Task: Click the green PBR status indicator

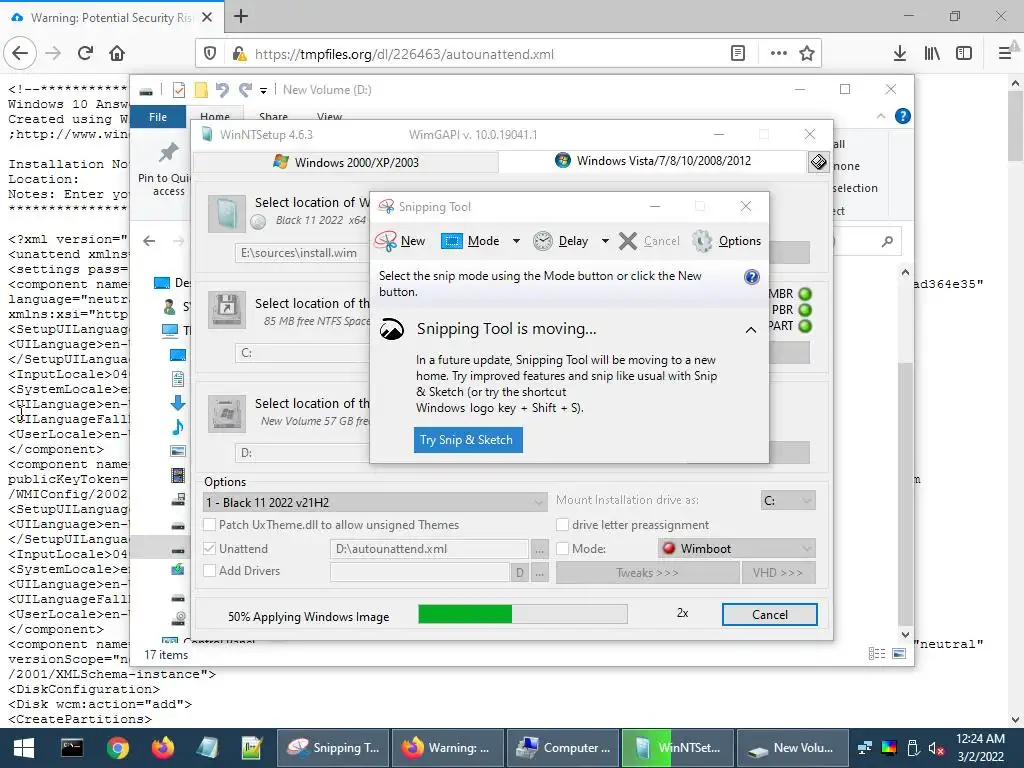Action: coord(805,310)
